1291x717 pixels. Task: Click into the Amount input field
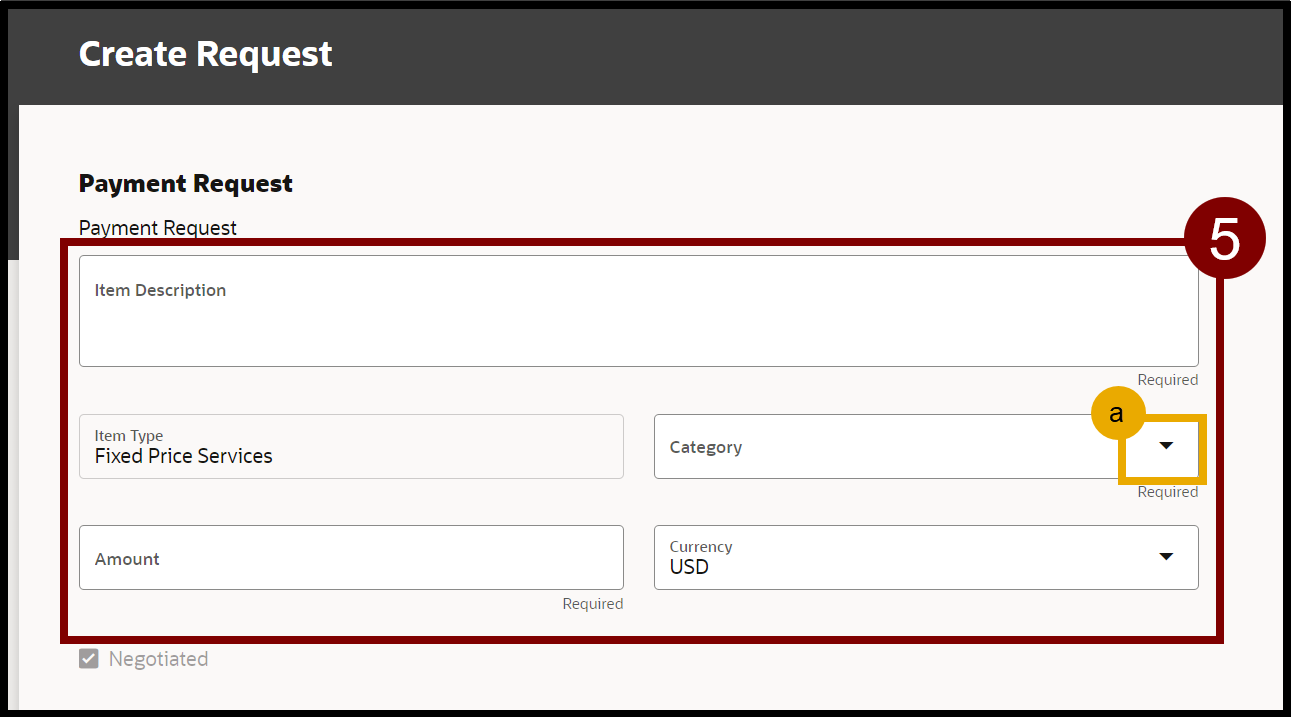tap(350, 558)
